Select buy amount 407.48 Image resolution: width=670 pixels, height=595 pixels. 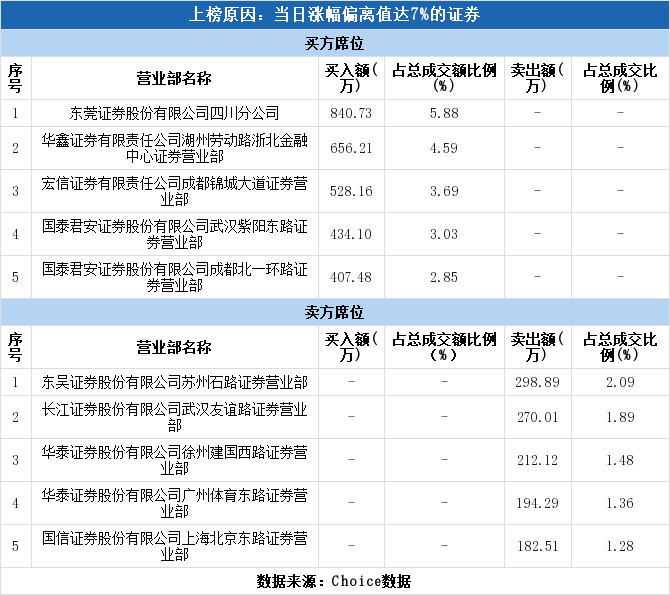351,277
